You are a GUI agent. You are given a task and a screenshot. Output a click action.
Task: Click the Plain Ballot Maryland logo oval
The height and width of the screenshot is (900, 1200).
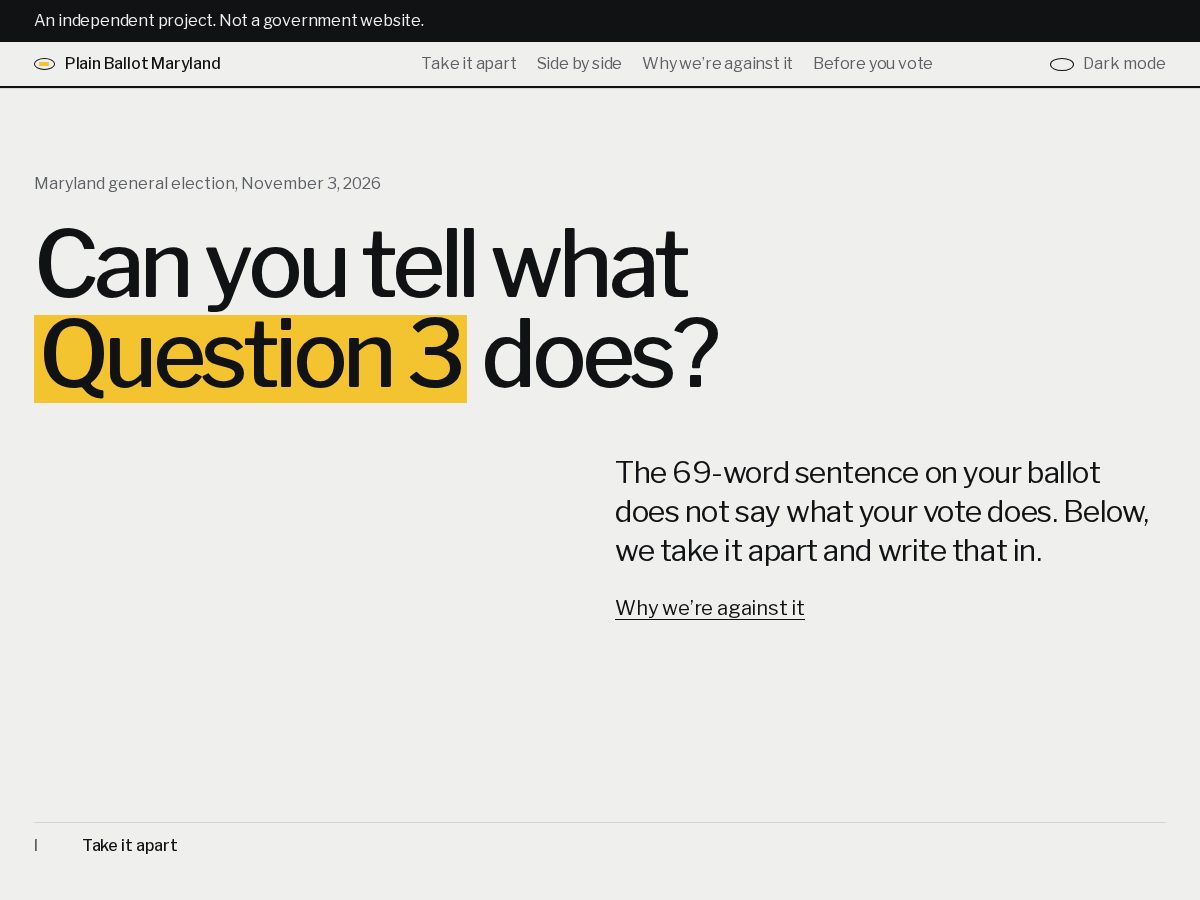coord(44,64)
